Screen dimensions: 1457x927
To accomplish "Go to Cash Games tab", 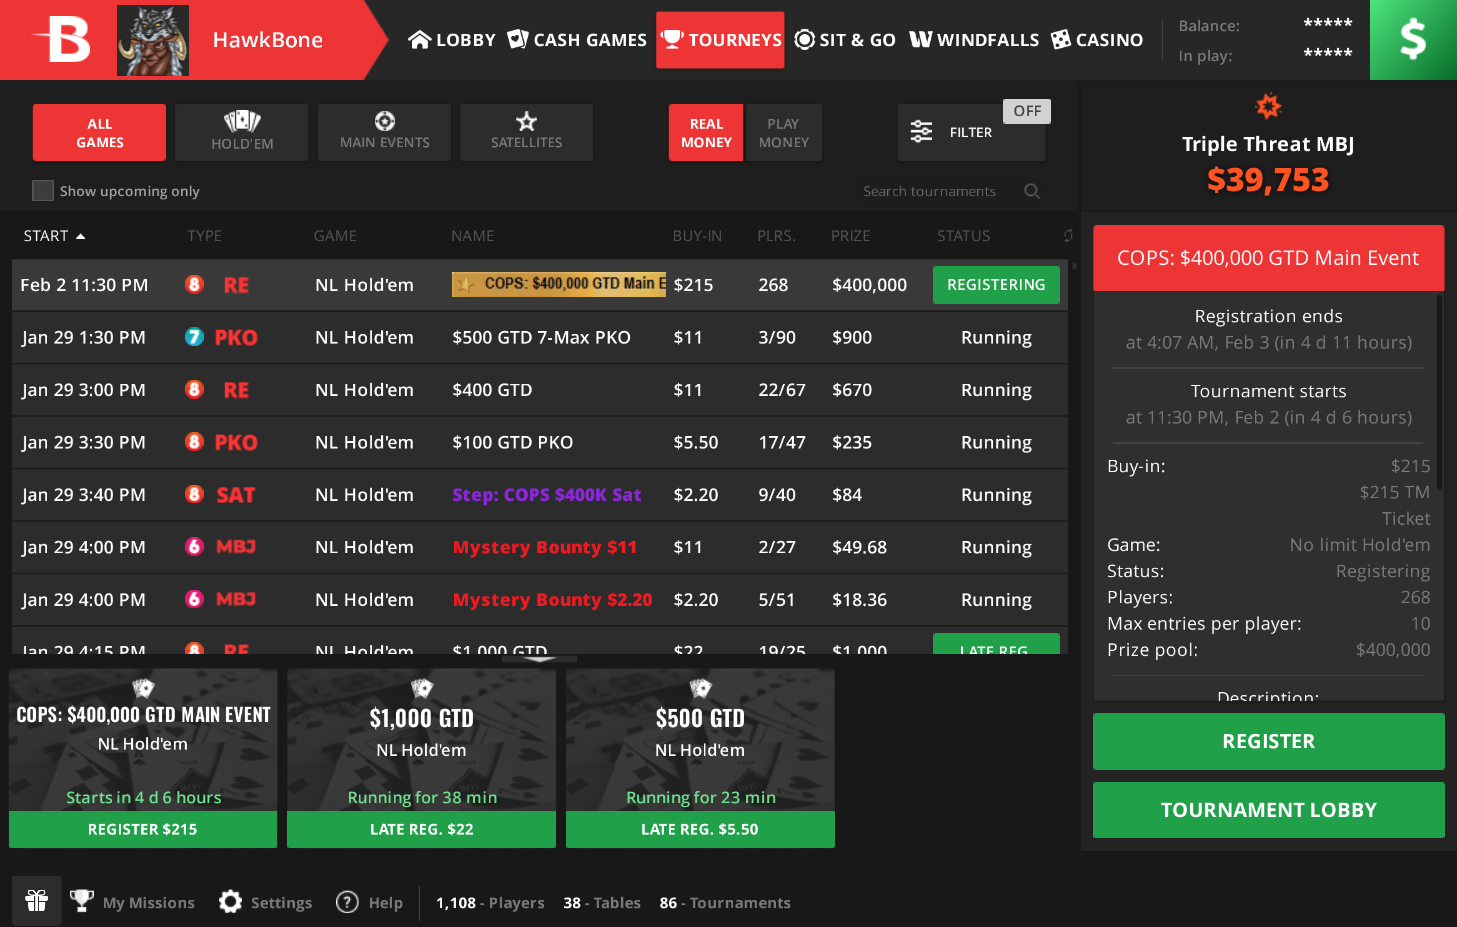I will pyautogui.click(x=577, y=40).
